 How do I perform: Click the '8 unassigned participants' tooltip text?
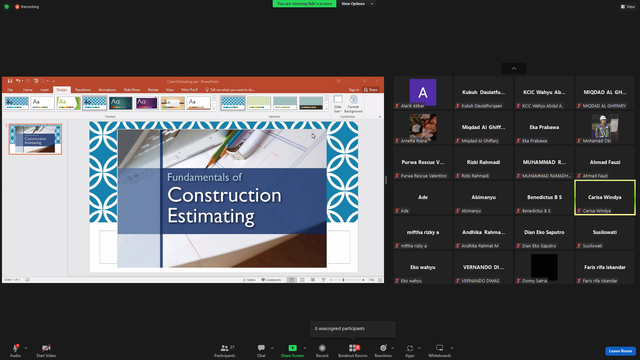click(340, 329)
